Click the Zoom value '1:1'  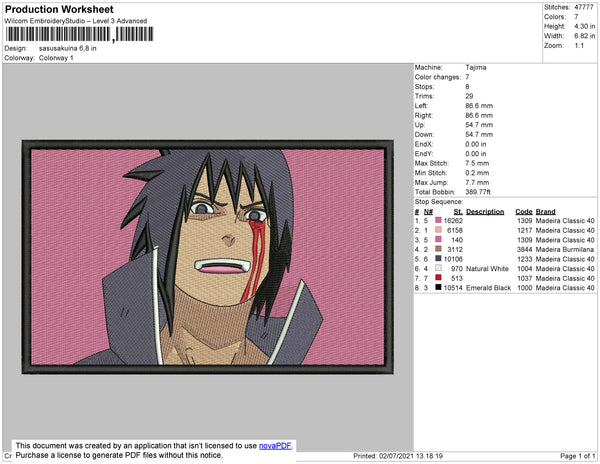579,46
